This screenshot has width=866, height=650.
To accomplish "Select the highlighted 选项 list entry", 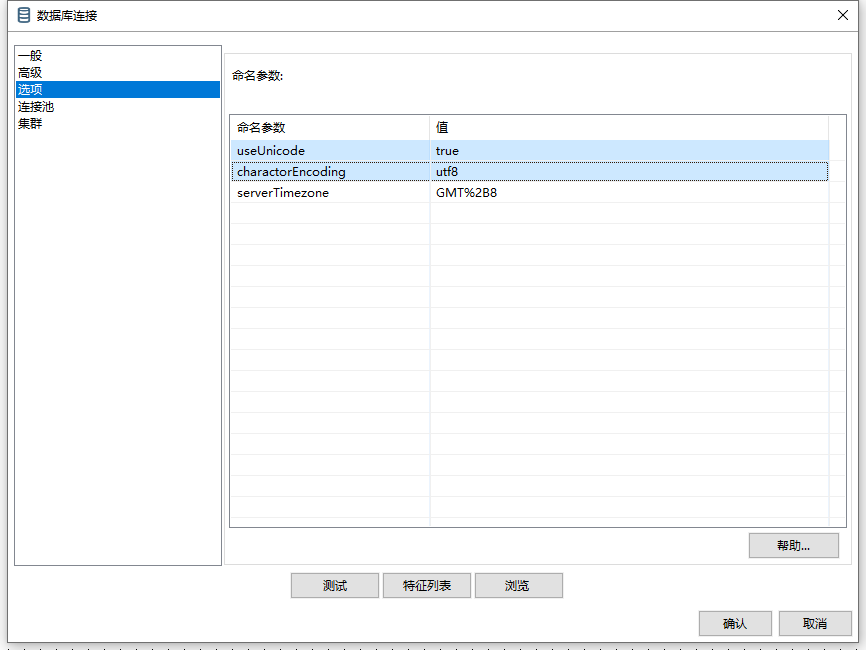I will 30,90.
